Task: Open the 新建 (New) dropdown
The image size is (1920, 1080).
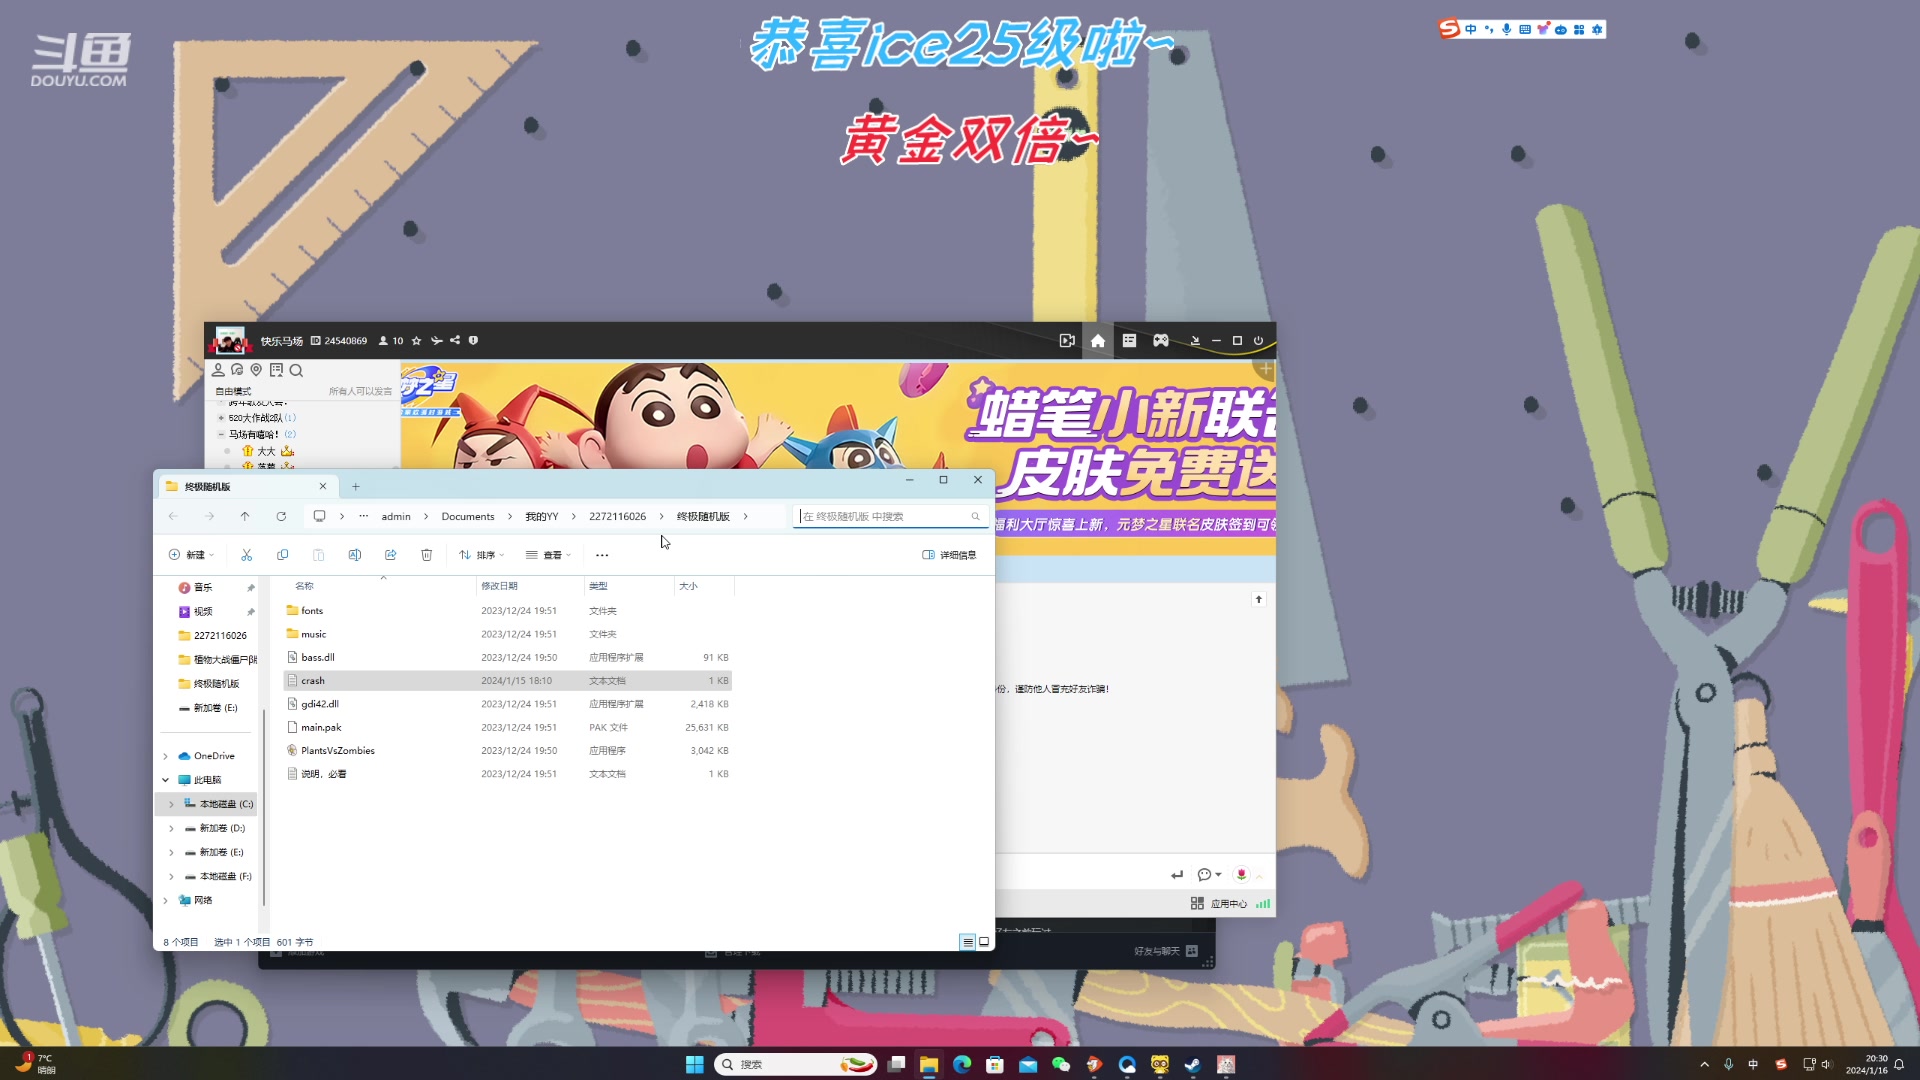Action: pyautogui.click(x=191, y=555)
